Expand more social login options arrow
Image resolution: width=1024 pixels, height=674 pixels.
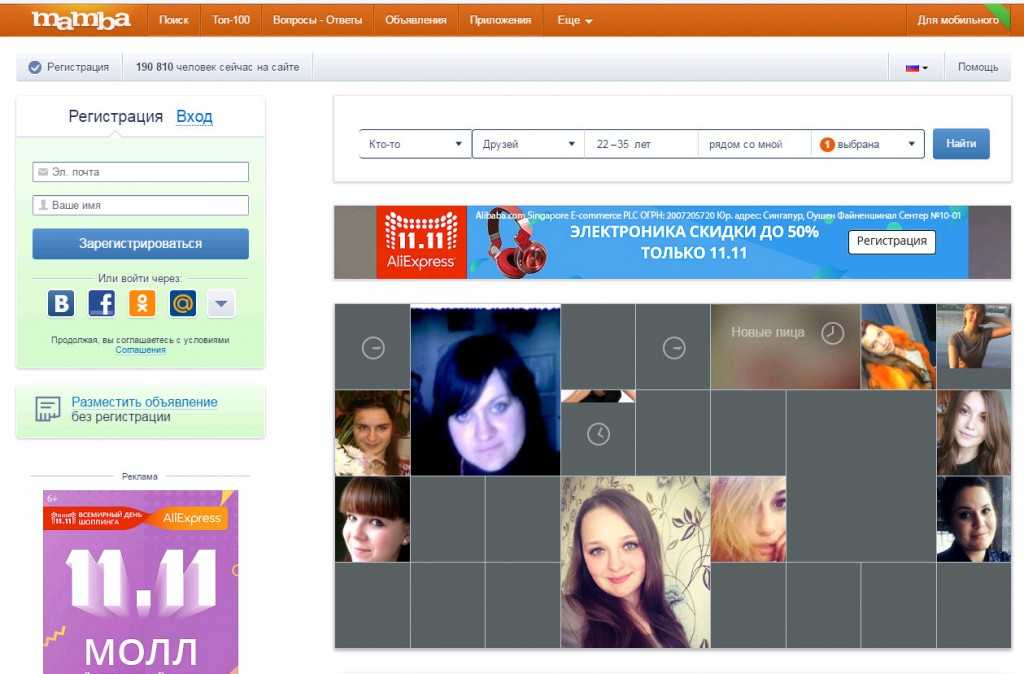point(221,304)
